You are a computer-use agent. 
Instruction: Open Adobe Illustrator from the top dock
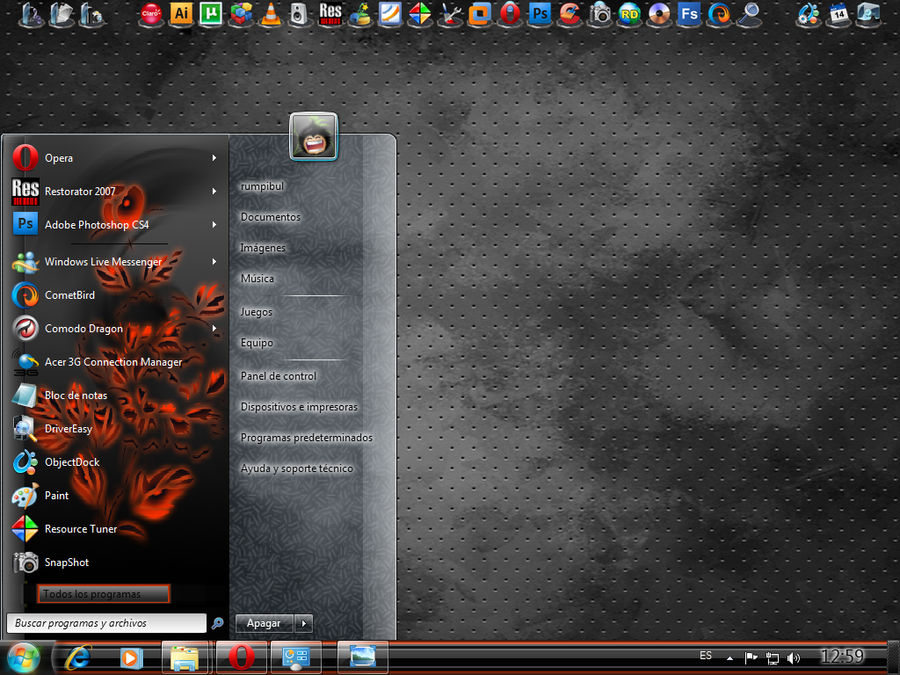click(181, 14)
